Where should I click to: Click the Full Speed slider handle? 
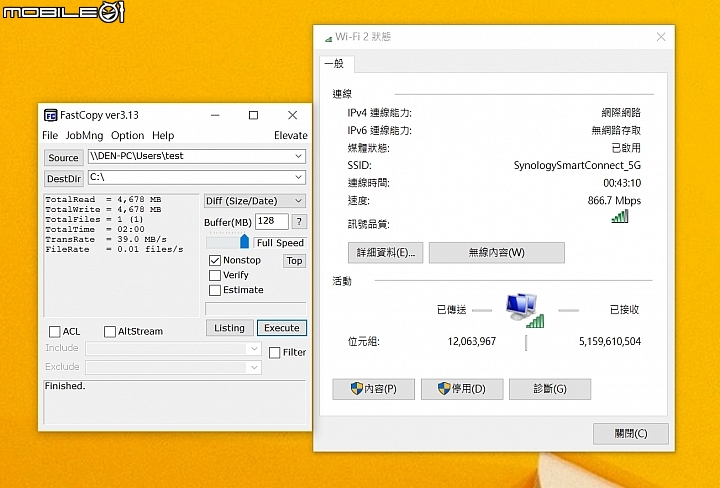click(245, 241)
